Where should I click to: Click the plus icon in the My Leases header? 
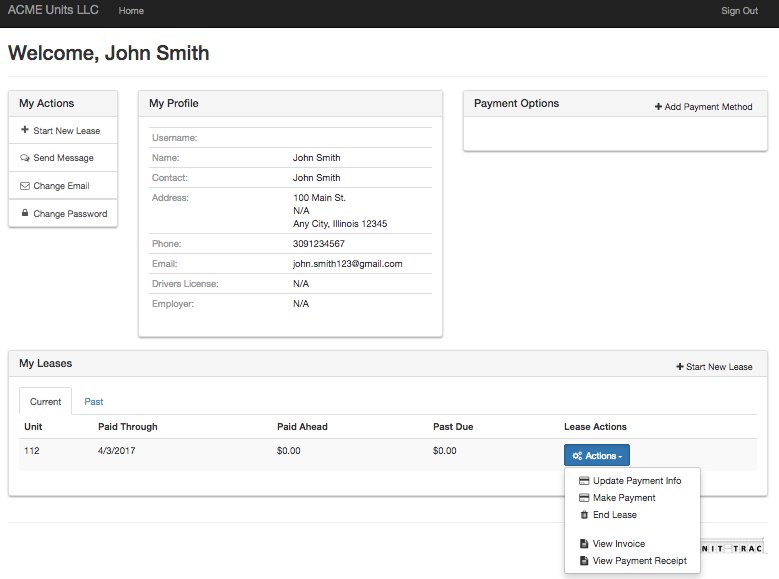tap(680, 366)
